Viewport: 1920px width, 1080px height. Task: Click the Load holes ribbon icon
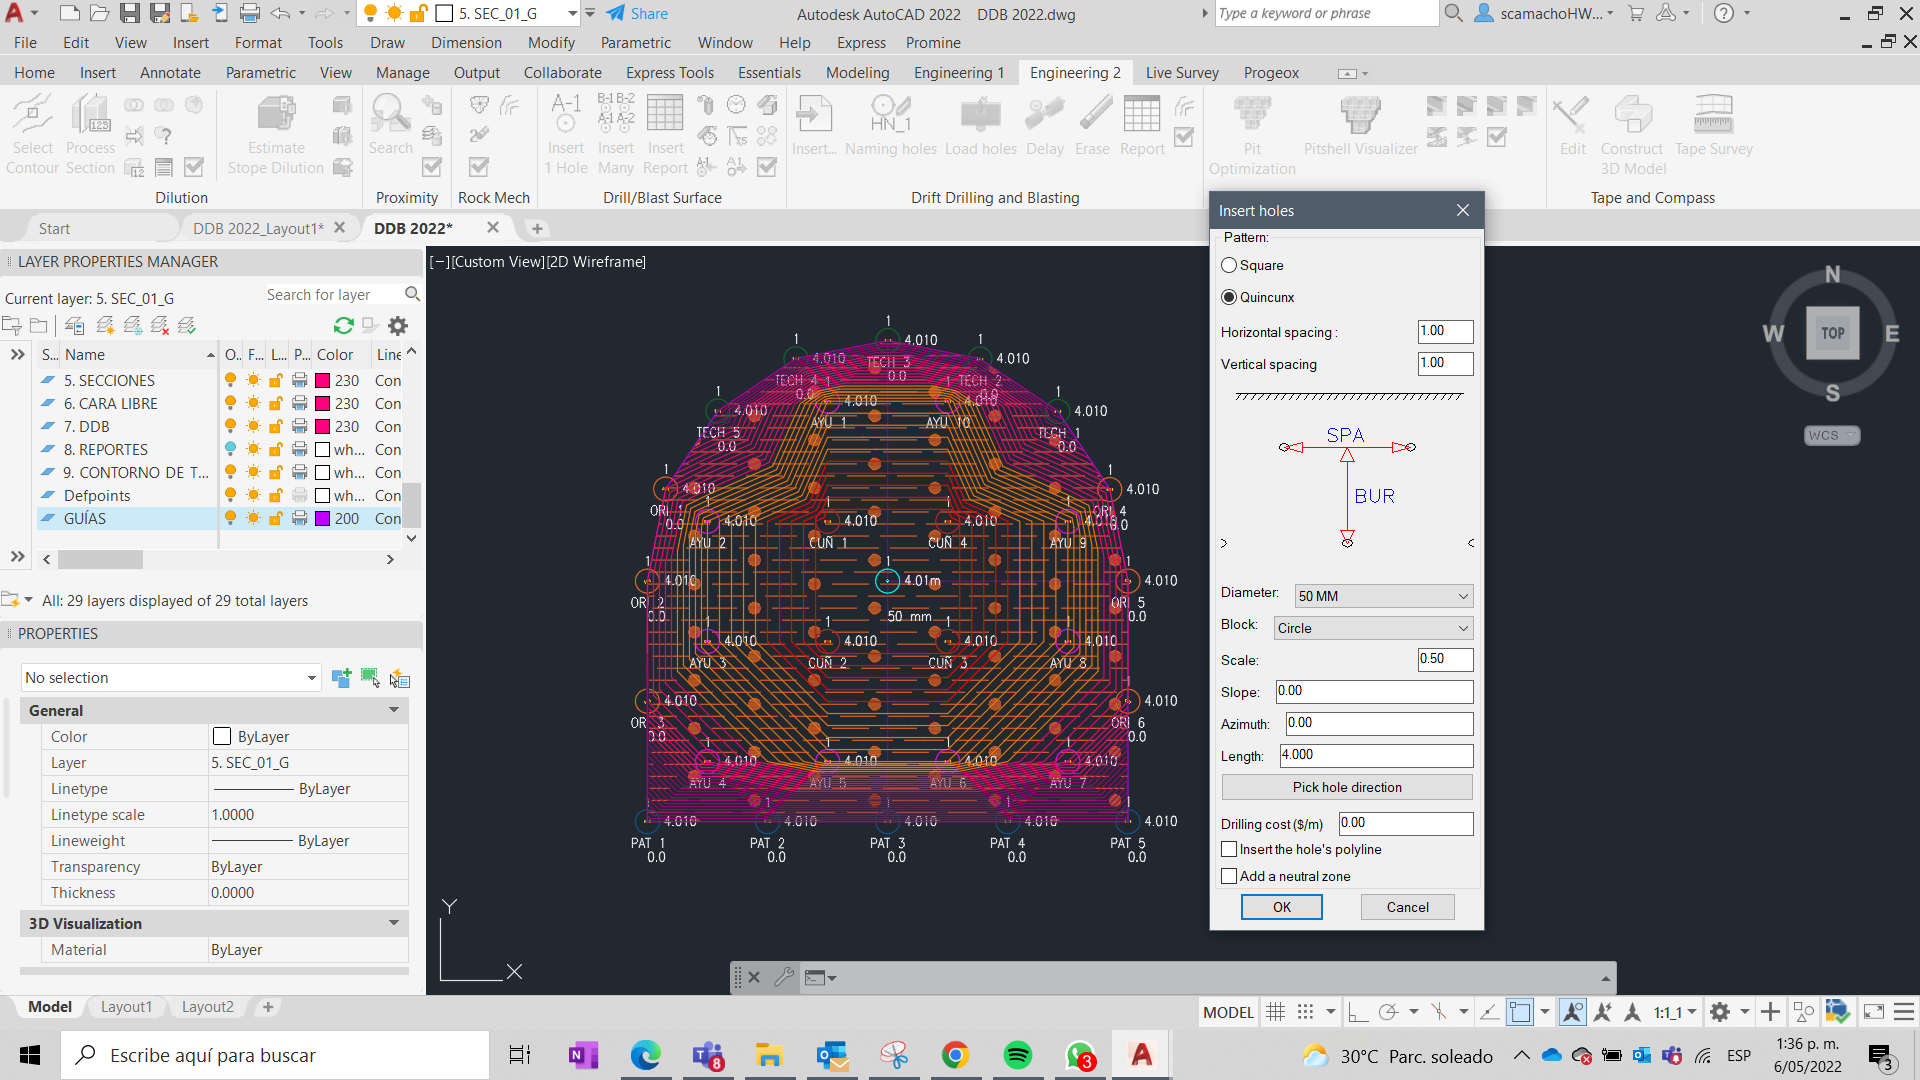coord(980,116)
